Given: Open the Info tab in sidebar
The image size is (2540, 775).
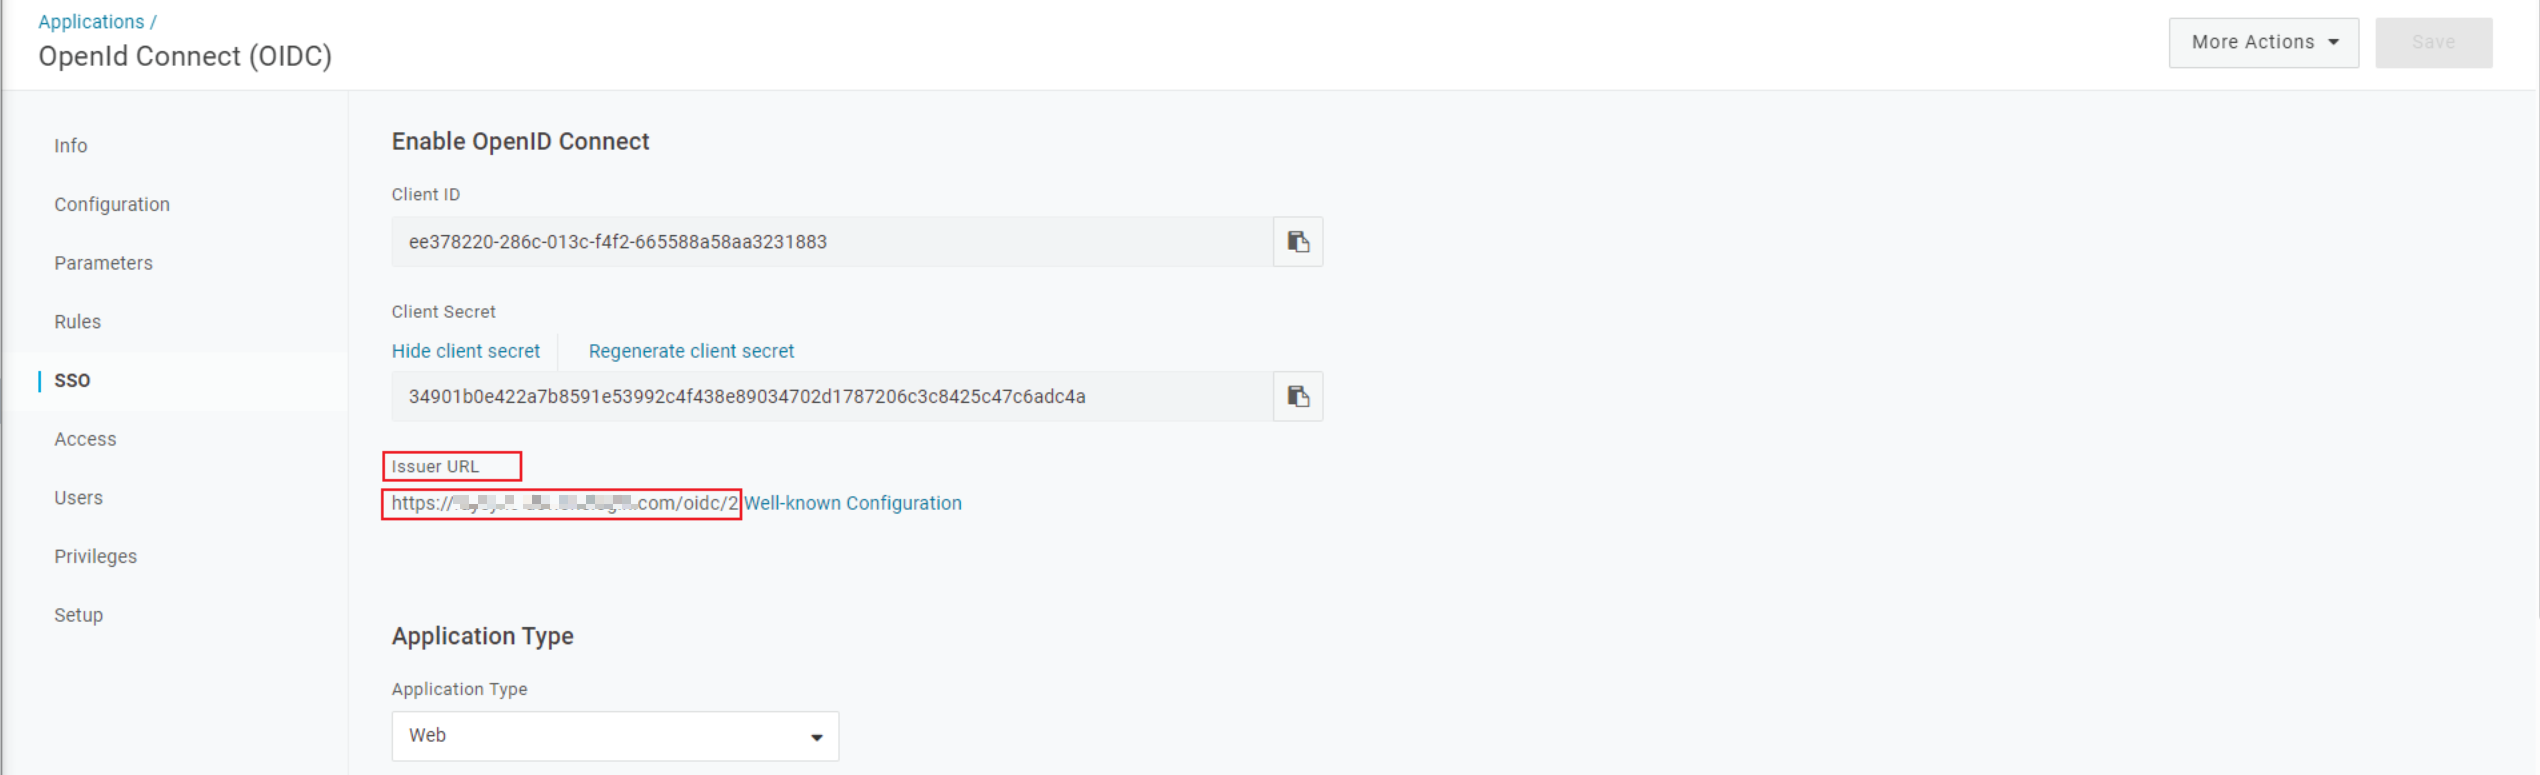Looking at the screenshot, I should (x=71, y=146).
